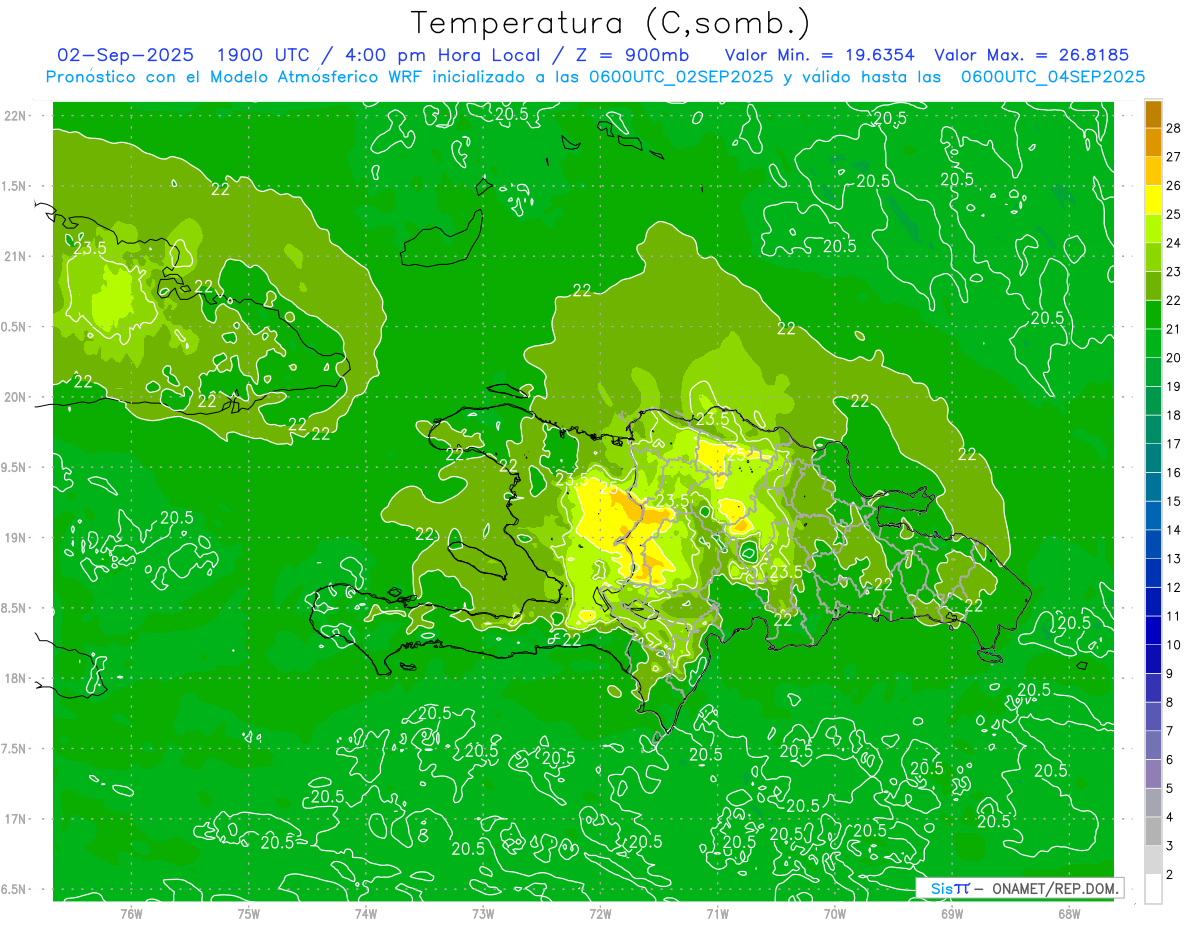Click the "73W" longitude label
This screenshot has height=927, width=1200.
[x=483, y=913]
